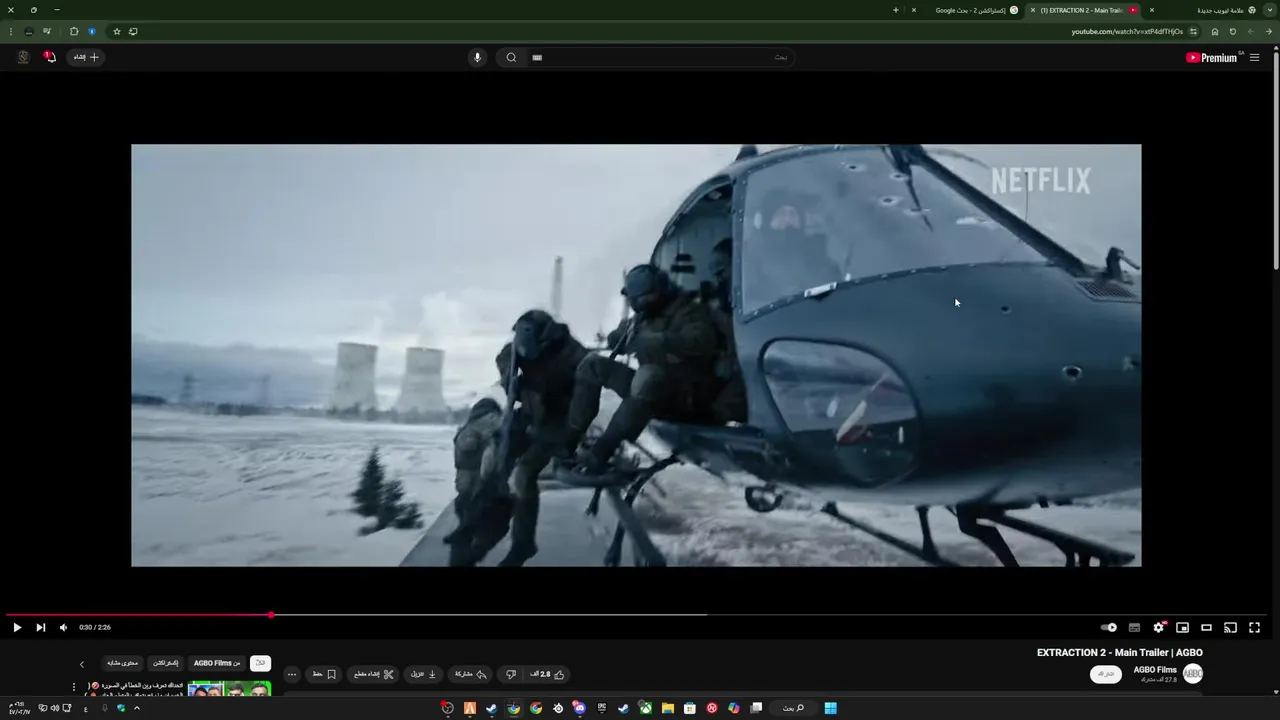Image resolution: width=1280 pixels, height=720 pixels.
Task: Select the 'محتوى مشابه' related filter chip
Action: pos(123,663)
